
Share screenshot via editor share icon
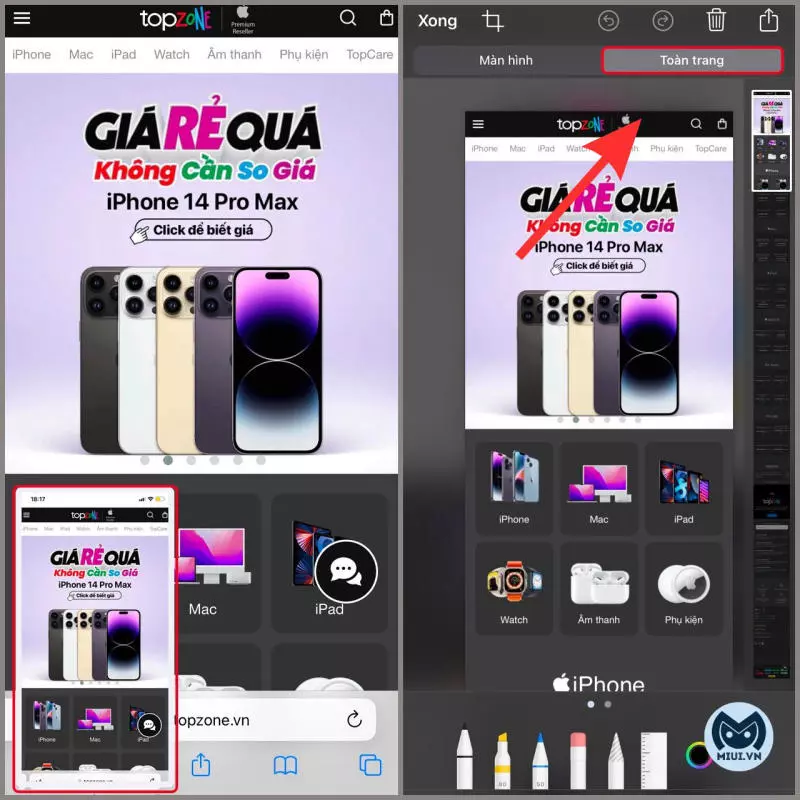pyautogui.click(x=769, y=20)
